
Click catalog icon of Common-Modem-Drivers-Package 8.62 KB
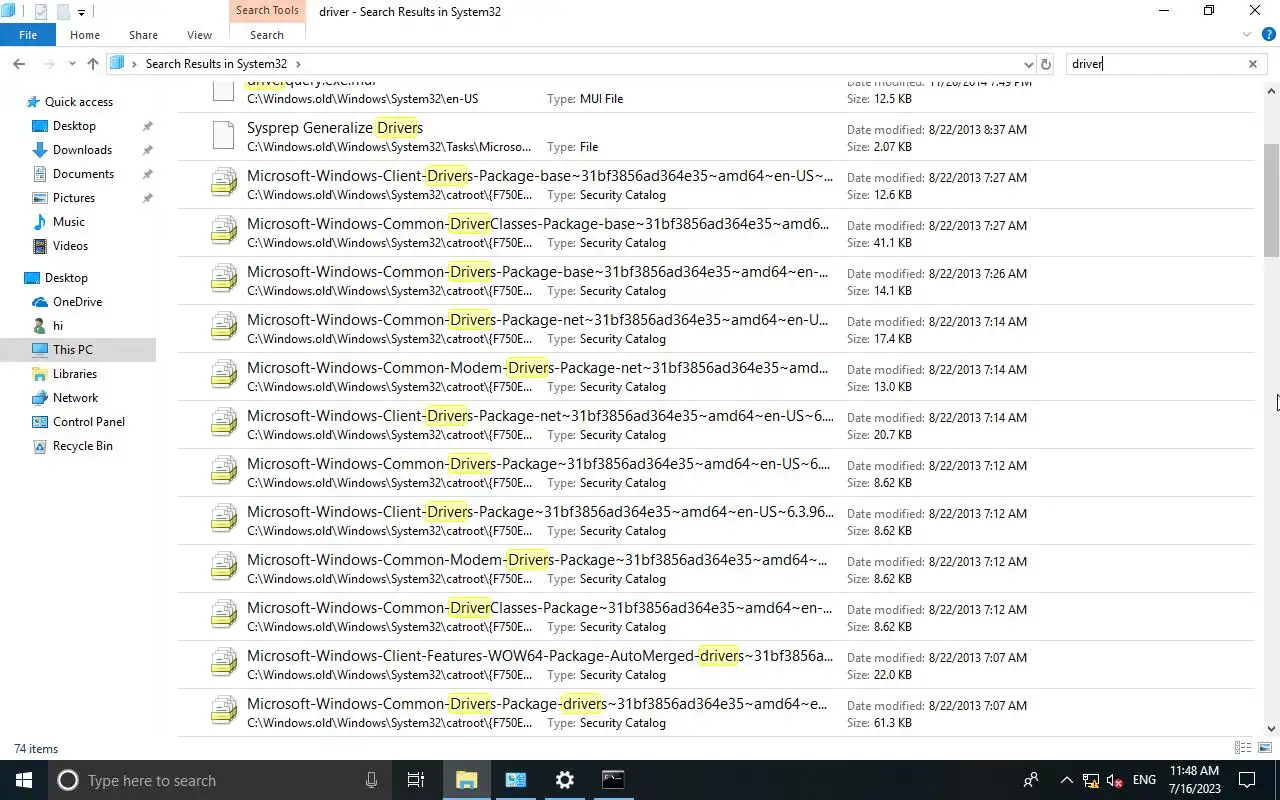point(223,566)
